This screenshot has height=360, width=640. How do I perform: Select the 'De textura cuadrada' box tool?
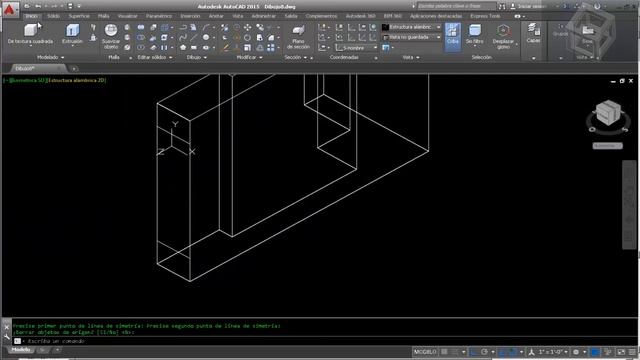30,34
